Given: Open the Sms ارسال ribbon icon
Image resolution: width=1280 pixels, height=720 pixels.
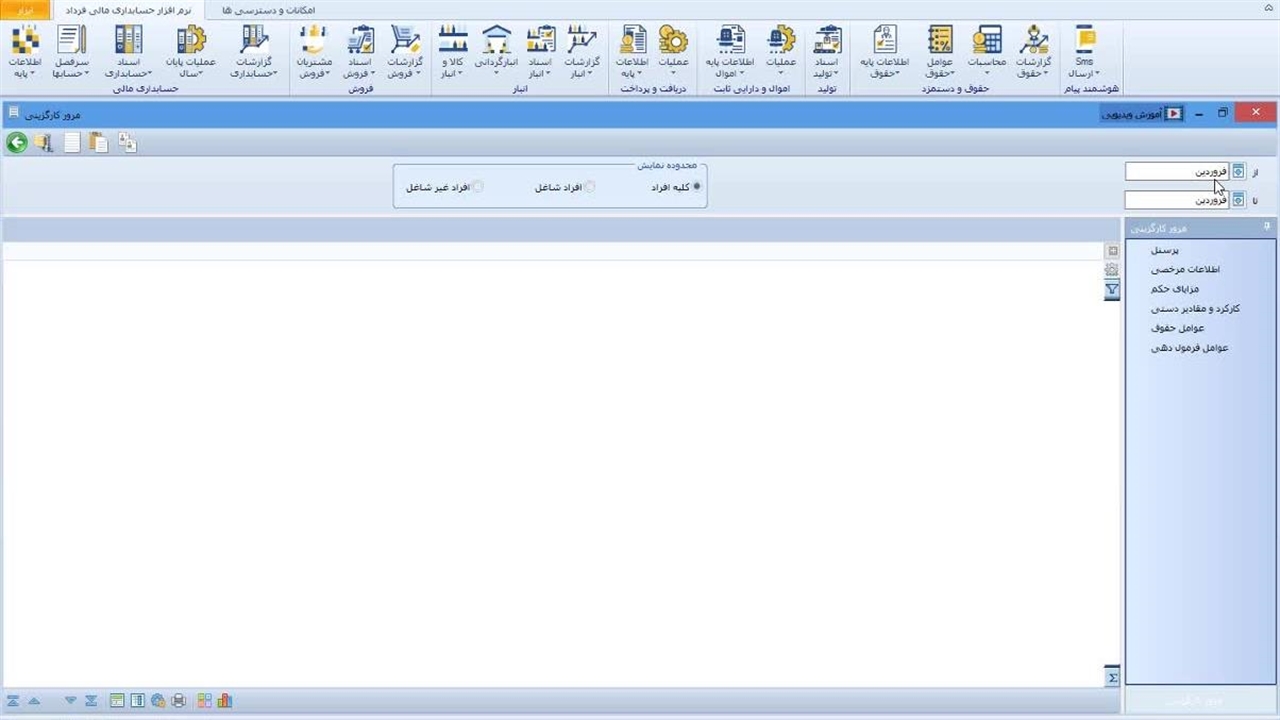Looking at the screenshot, I should [1084, 53].
